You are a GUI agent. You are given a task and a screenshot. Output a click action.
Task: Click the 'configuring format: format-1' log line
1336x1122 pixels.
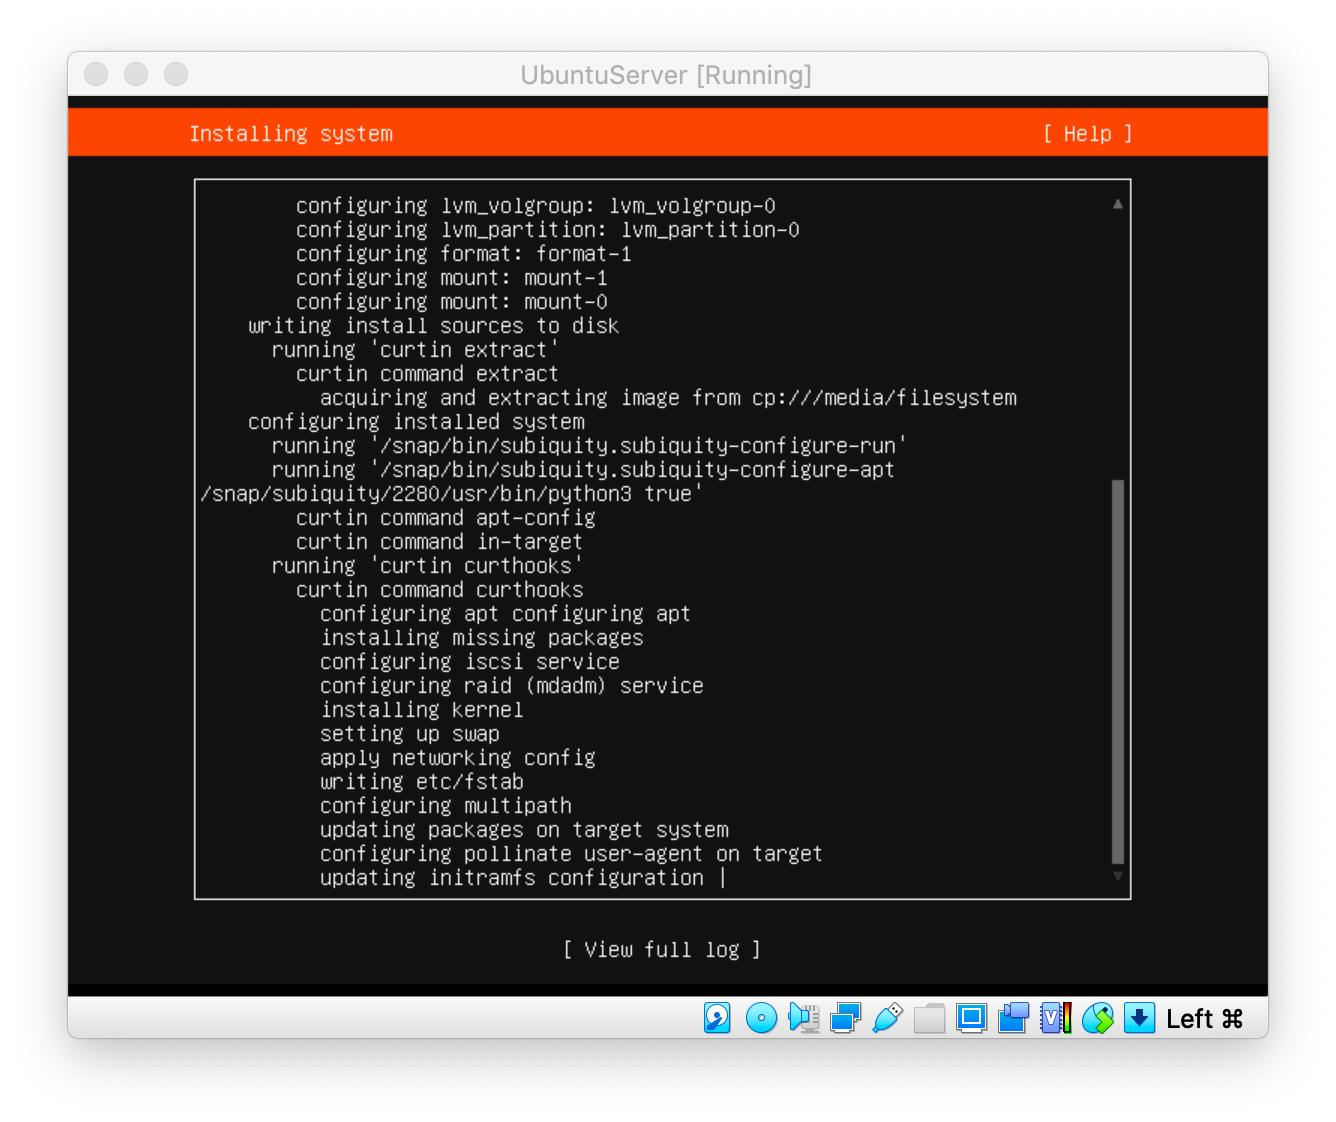point(464,254)
